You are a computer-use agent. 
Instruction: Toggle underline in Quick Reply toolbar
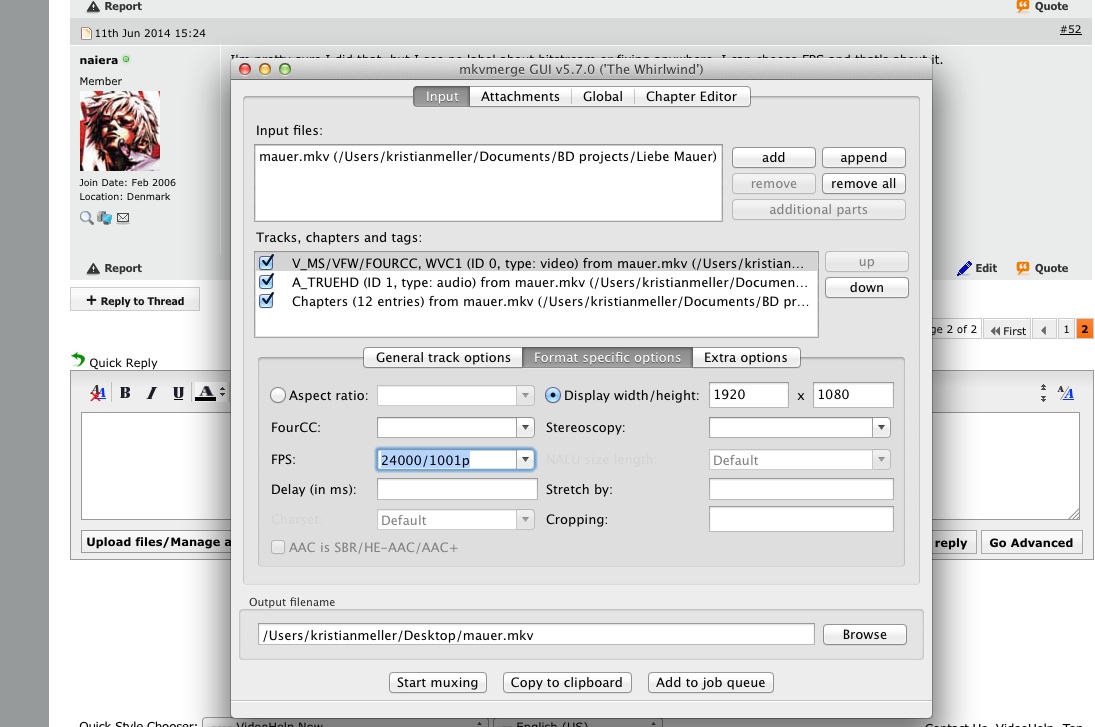(178, 393)
